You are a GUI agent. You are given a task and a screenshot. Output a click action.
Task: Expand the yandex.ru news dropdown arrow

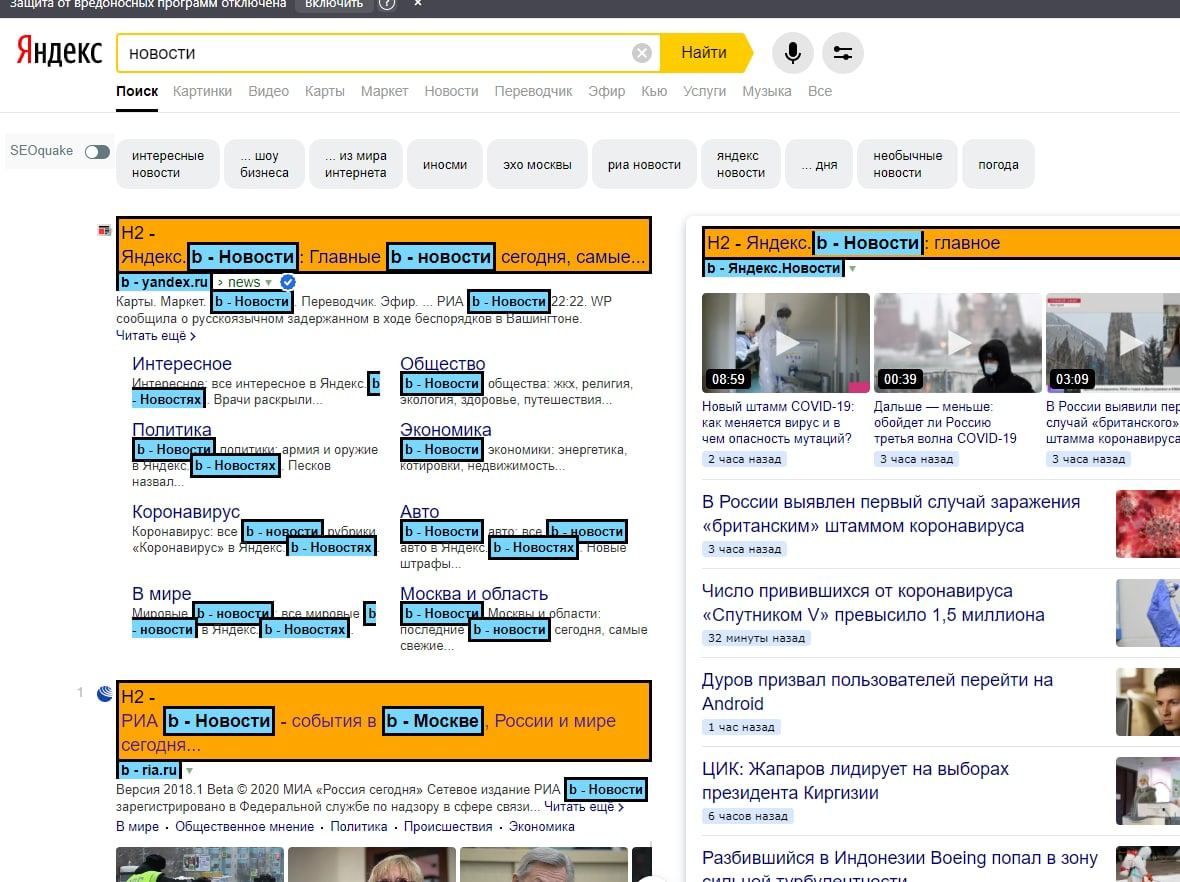[x=269, y=283]
